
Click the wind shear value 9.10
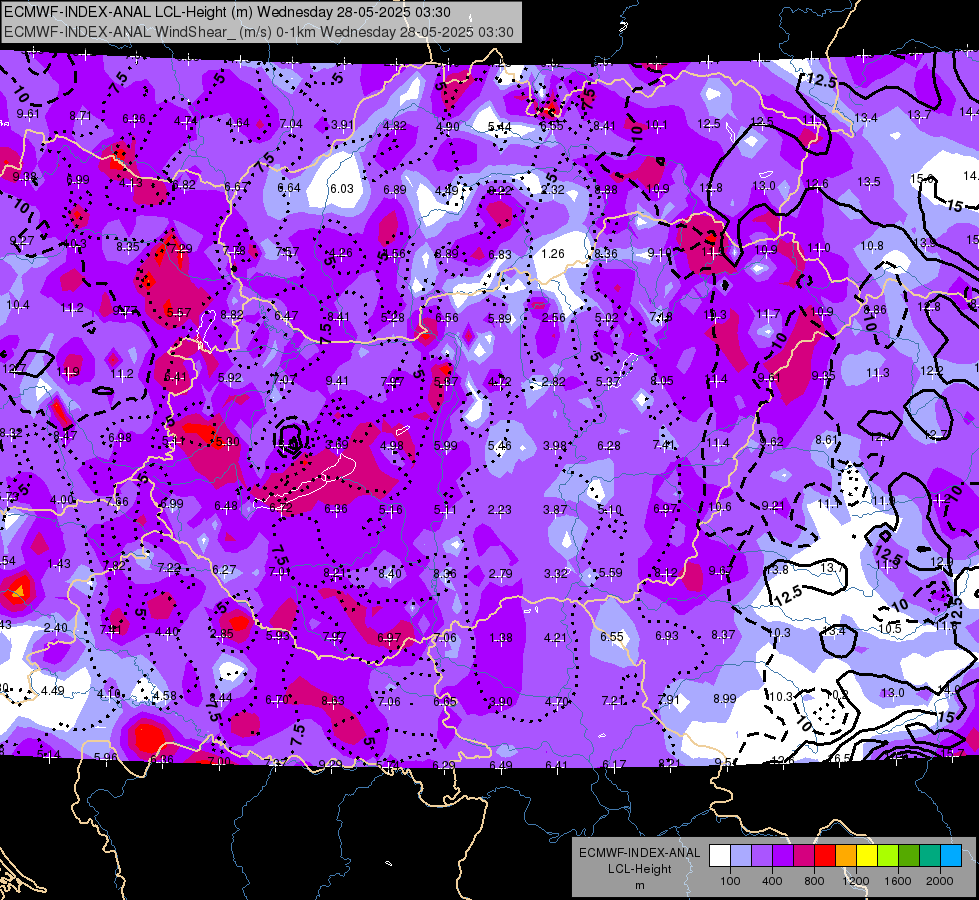tap(659, 252)
